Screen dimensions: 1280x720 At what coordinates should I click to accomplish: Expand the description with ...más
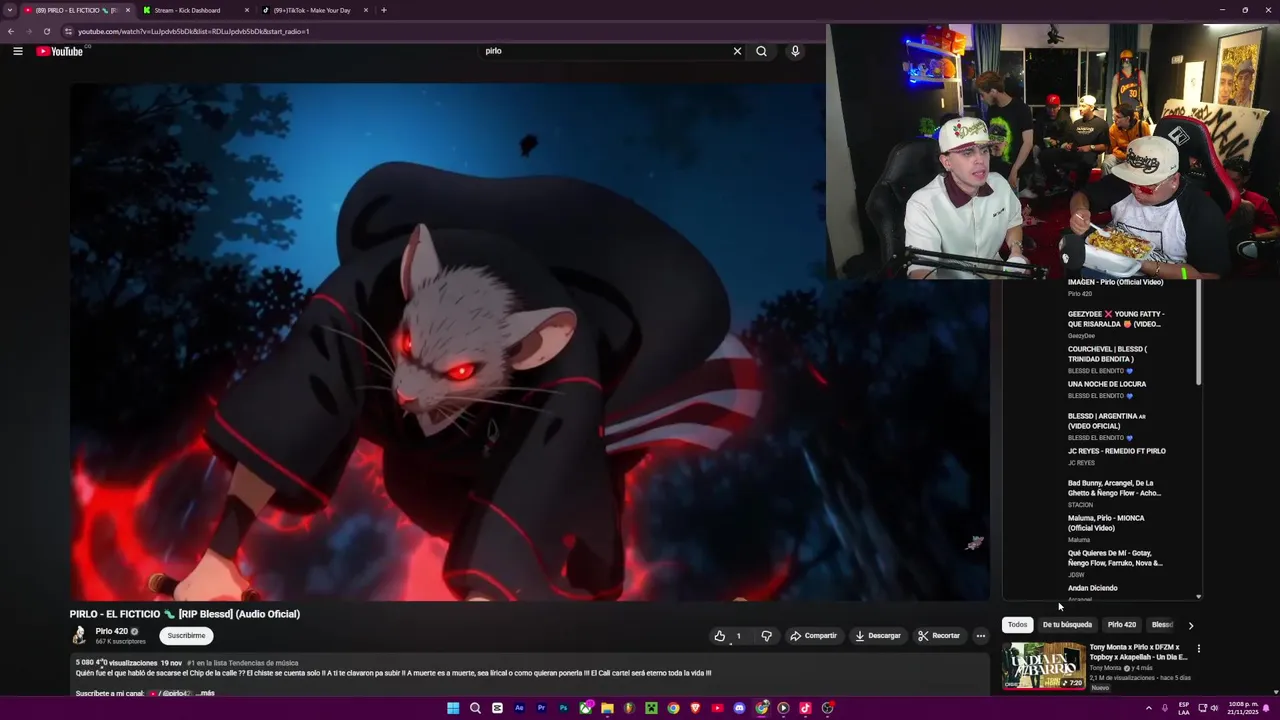click(x=205, y=693)
